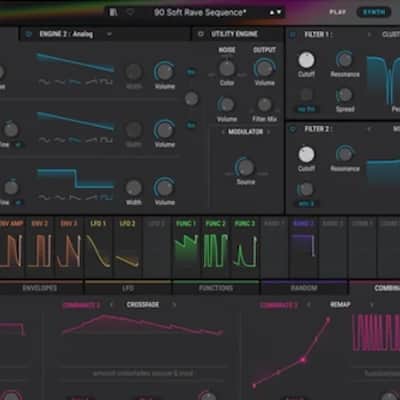Click the Filter 1 Spread knob
This screenshot has width=400, height=400.
coord(345,95)
